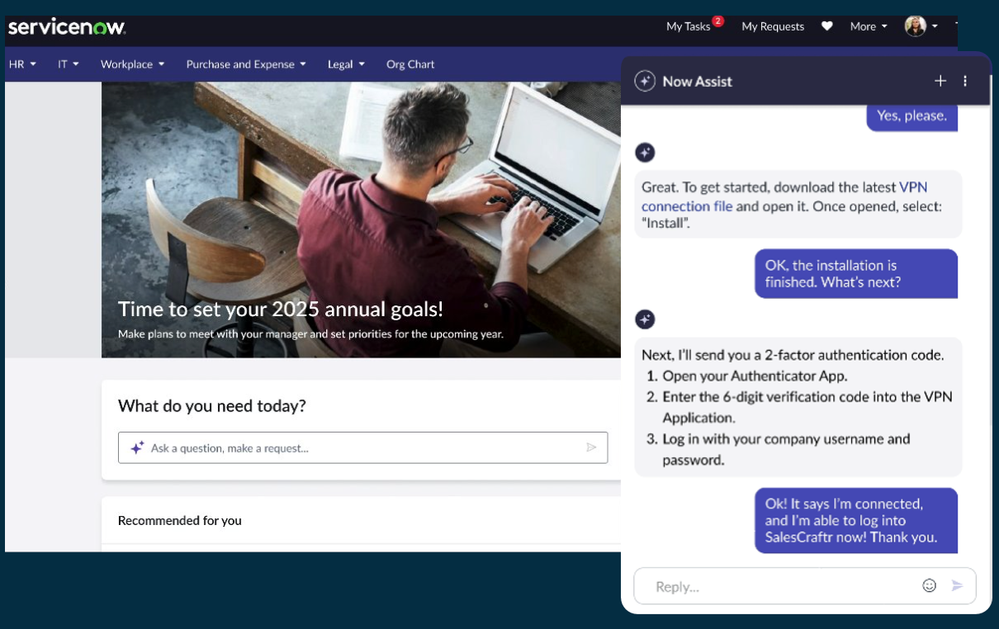The width and height of the screenshot is (999, 629).
Task: View My Tasks with the notification badge
Action: click(x=688, y=26)
